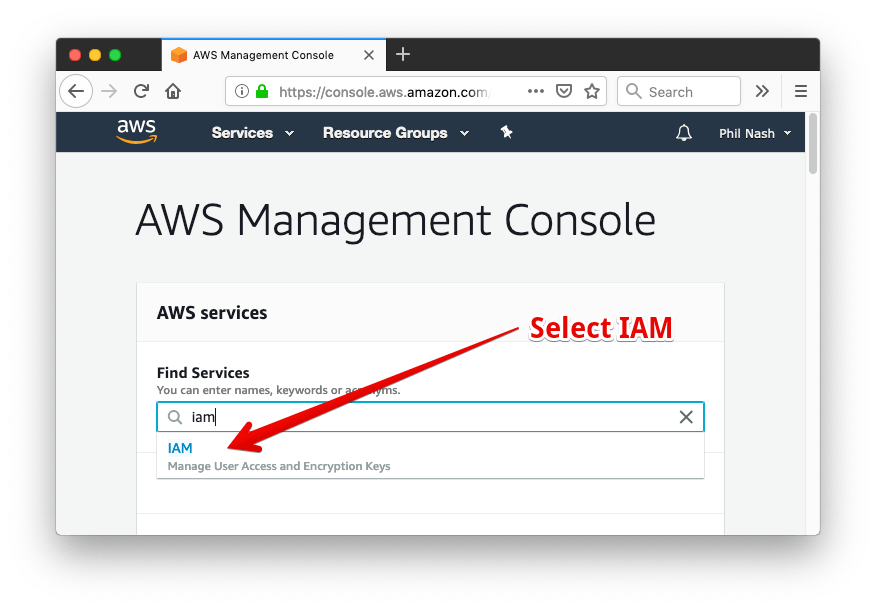Click the magnifier icon in browser Search box
The width and height of the screenshot is (876, 609).
pos(634,91)
